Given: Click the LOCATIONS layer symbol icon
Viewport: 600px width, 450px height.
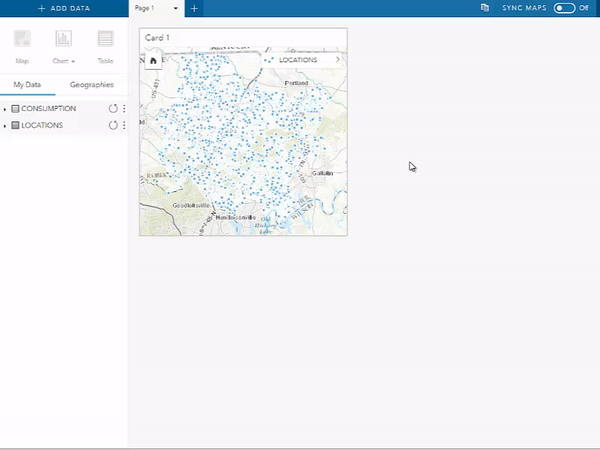Looking at the screenshot, I should 269,60.
